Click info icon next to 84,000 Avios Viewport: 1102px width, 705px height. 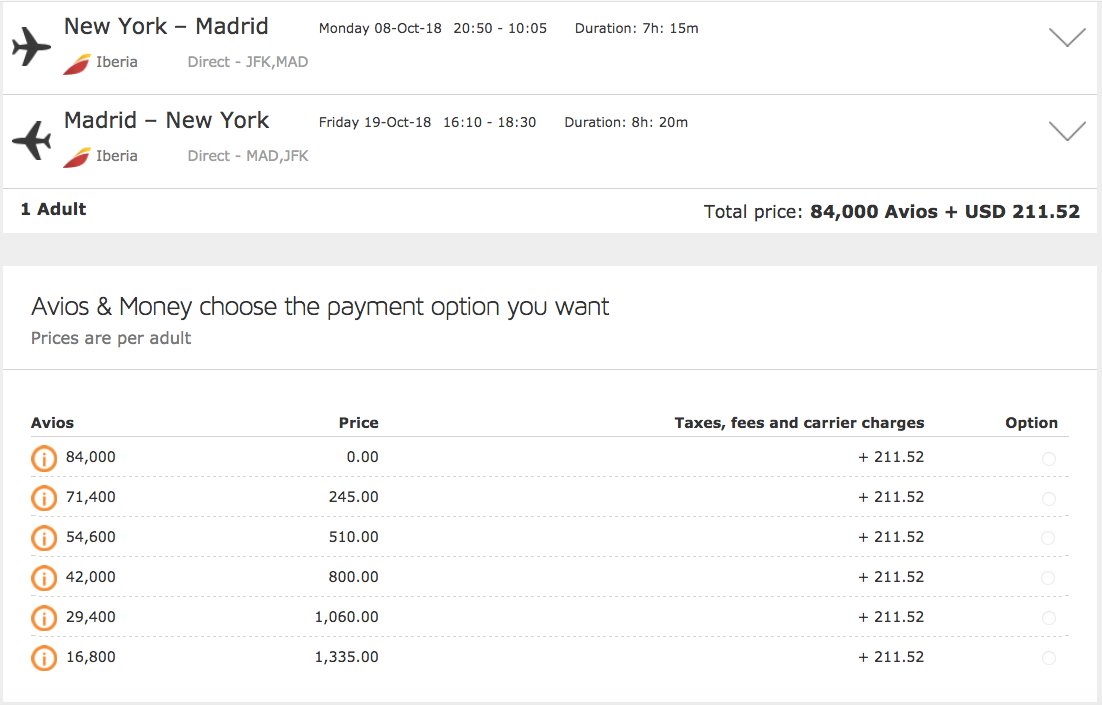pos(44,458)
